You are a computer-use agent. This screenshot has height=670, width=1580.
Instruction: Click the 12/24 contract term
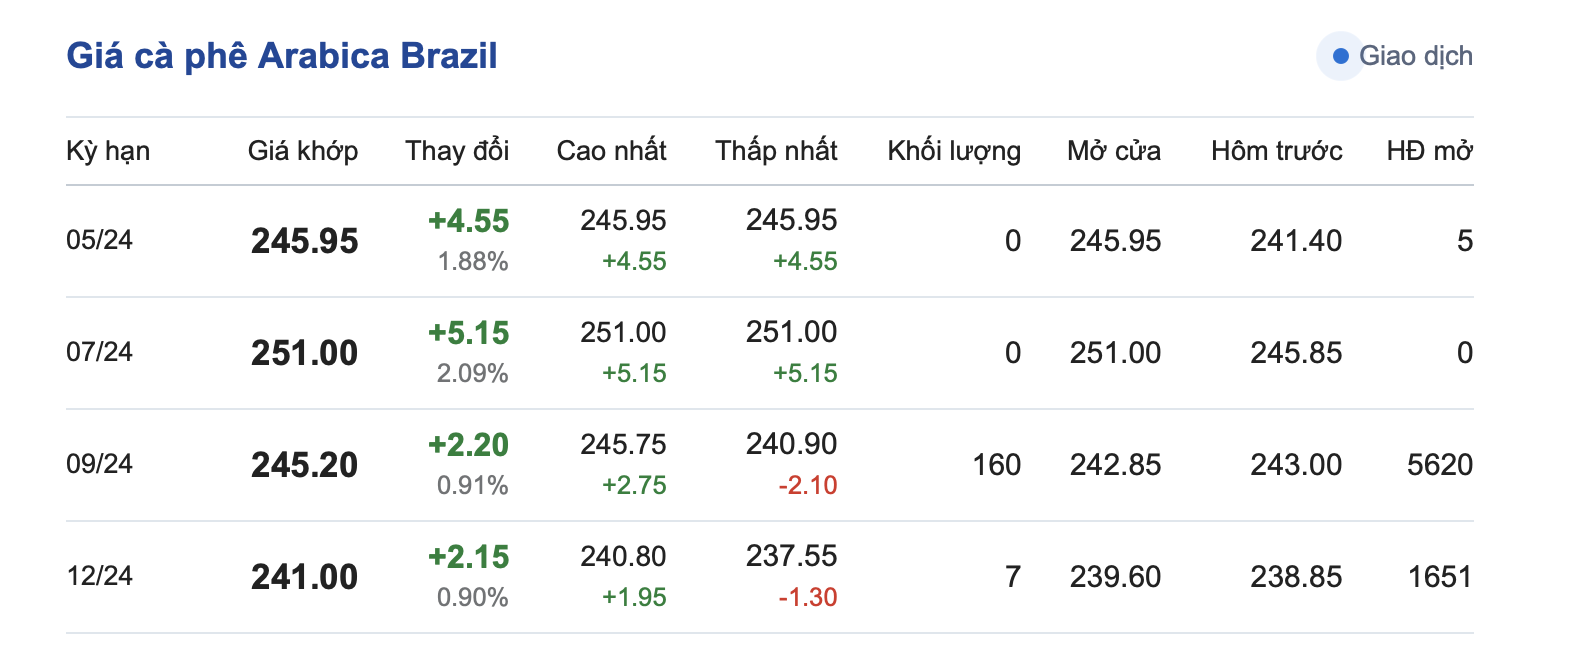(x=99, y=576)
